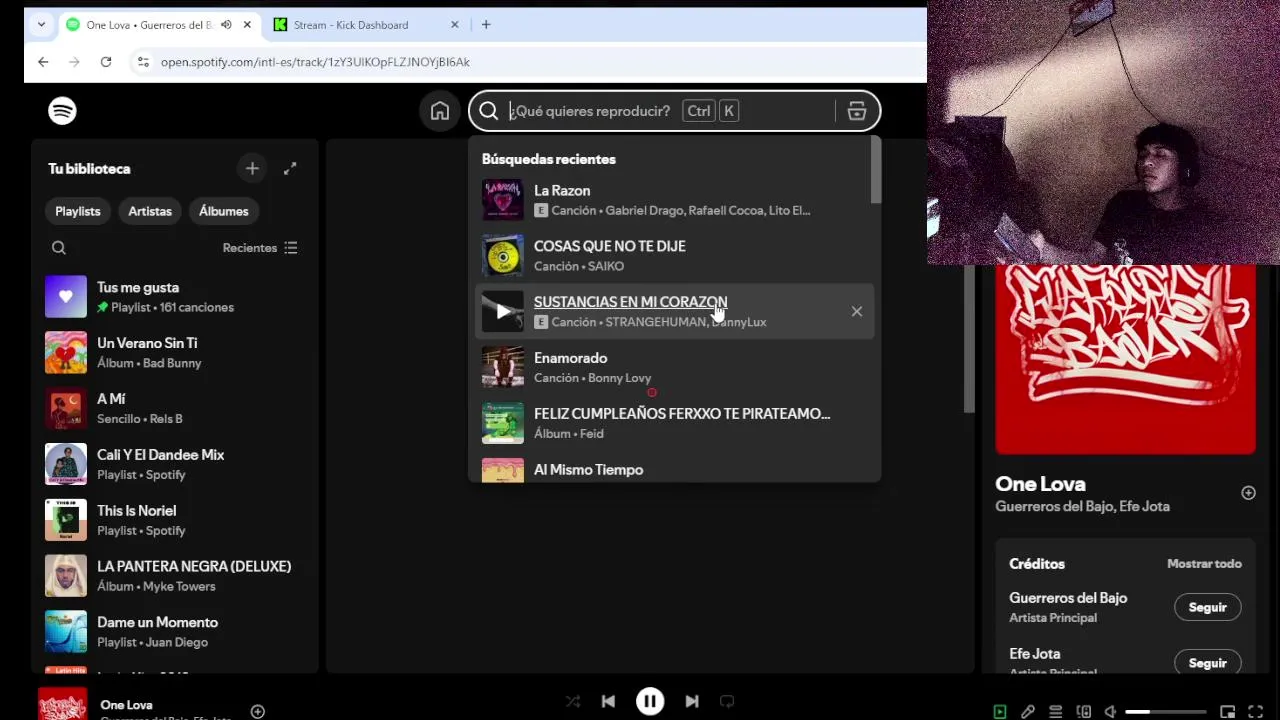This screenshot has width=1280, height=720.
Task: Create a new playlist with plus icon
Action: 252,169
